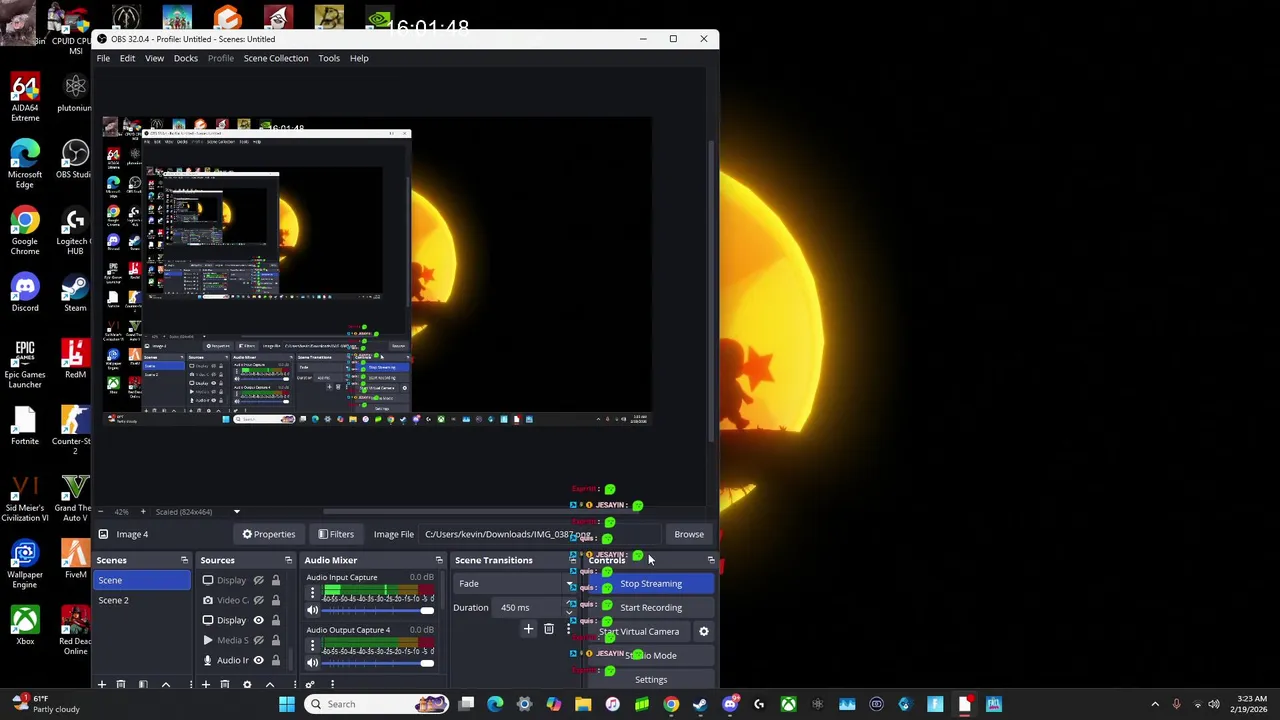Viewport: 1280px width, 720px height.
Task: Open selected source properties gear icon
Action: 247,685
